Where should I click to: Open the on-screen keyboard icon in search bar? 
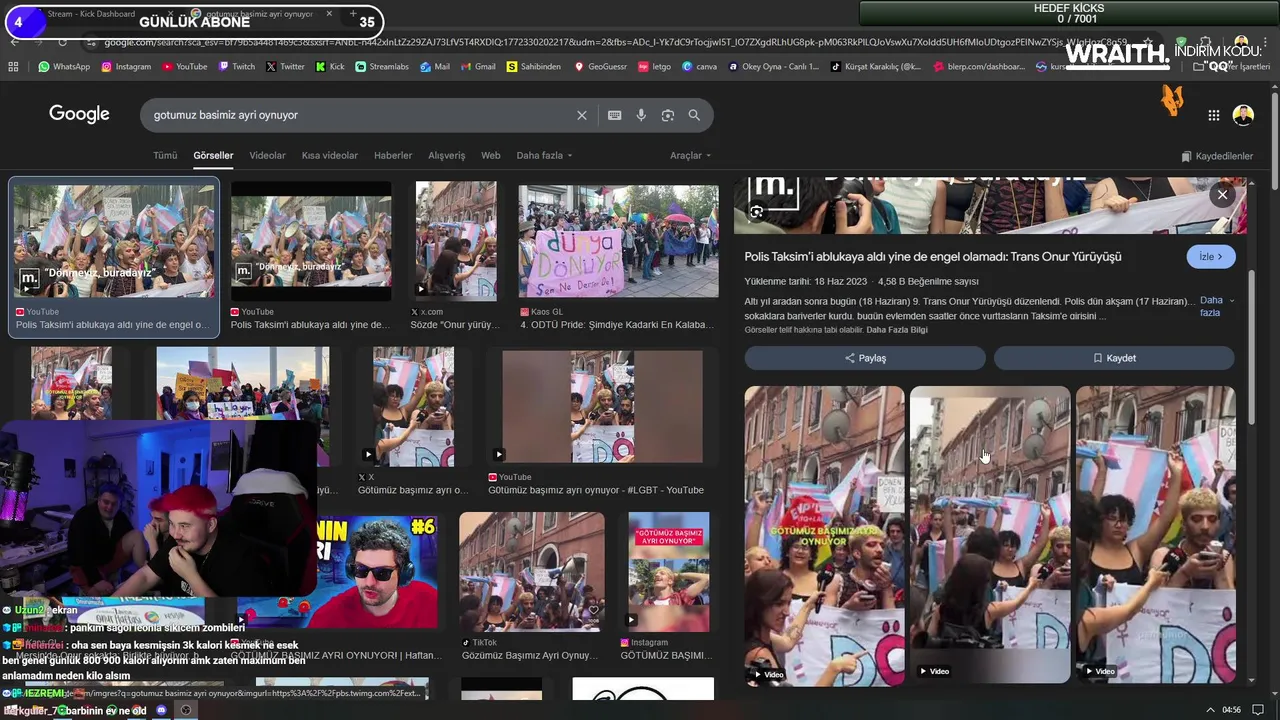tap(615, 115)
